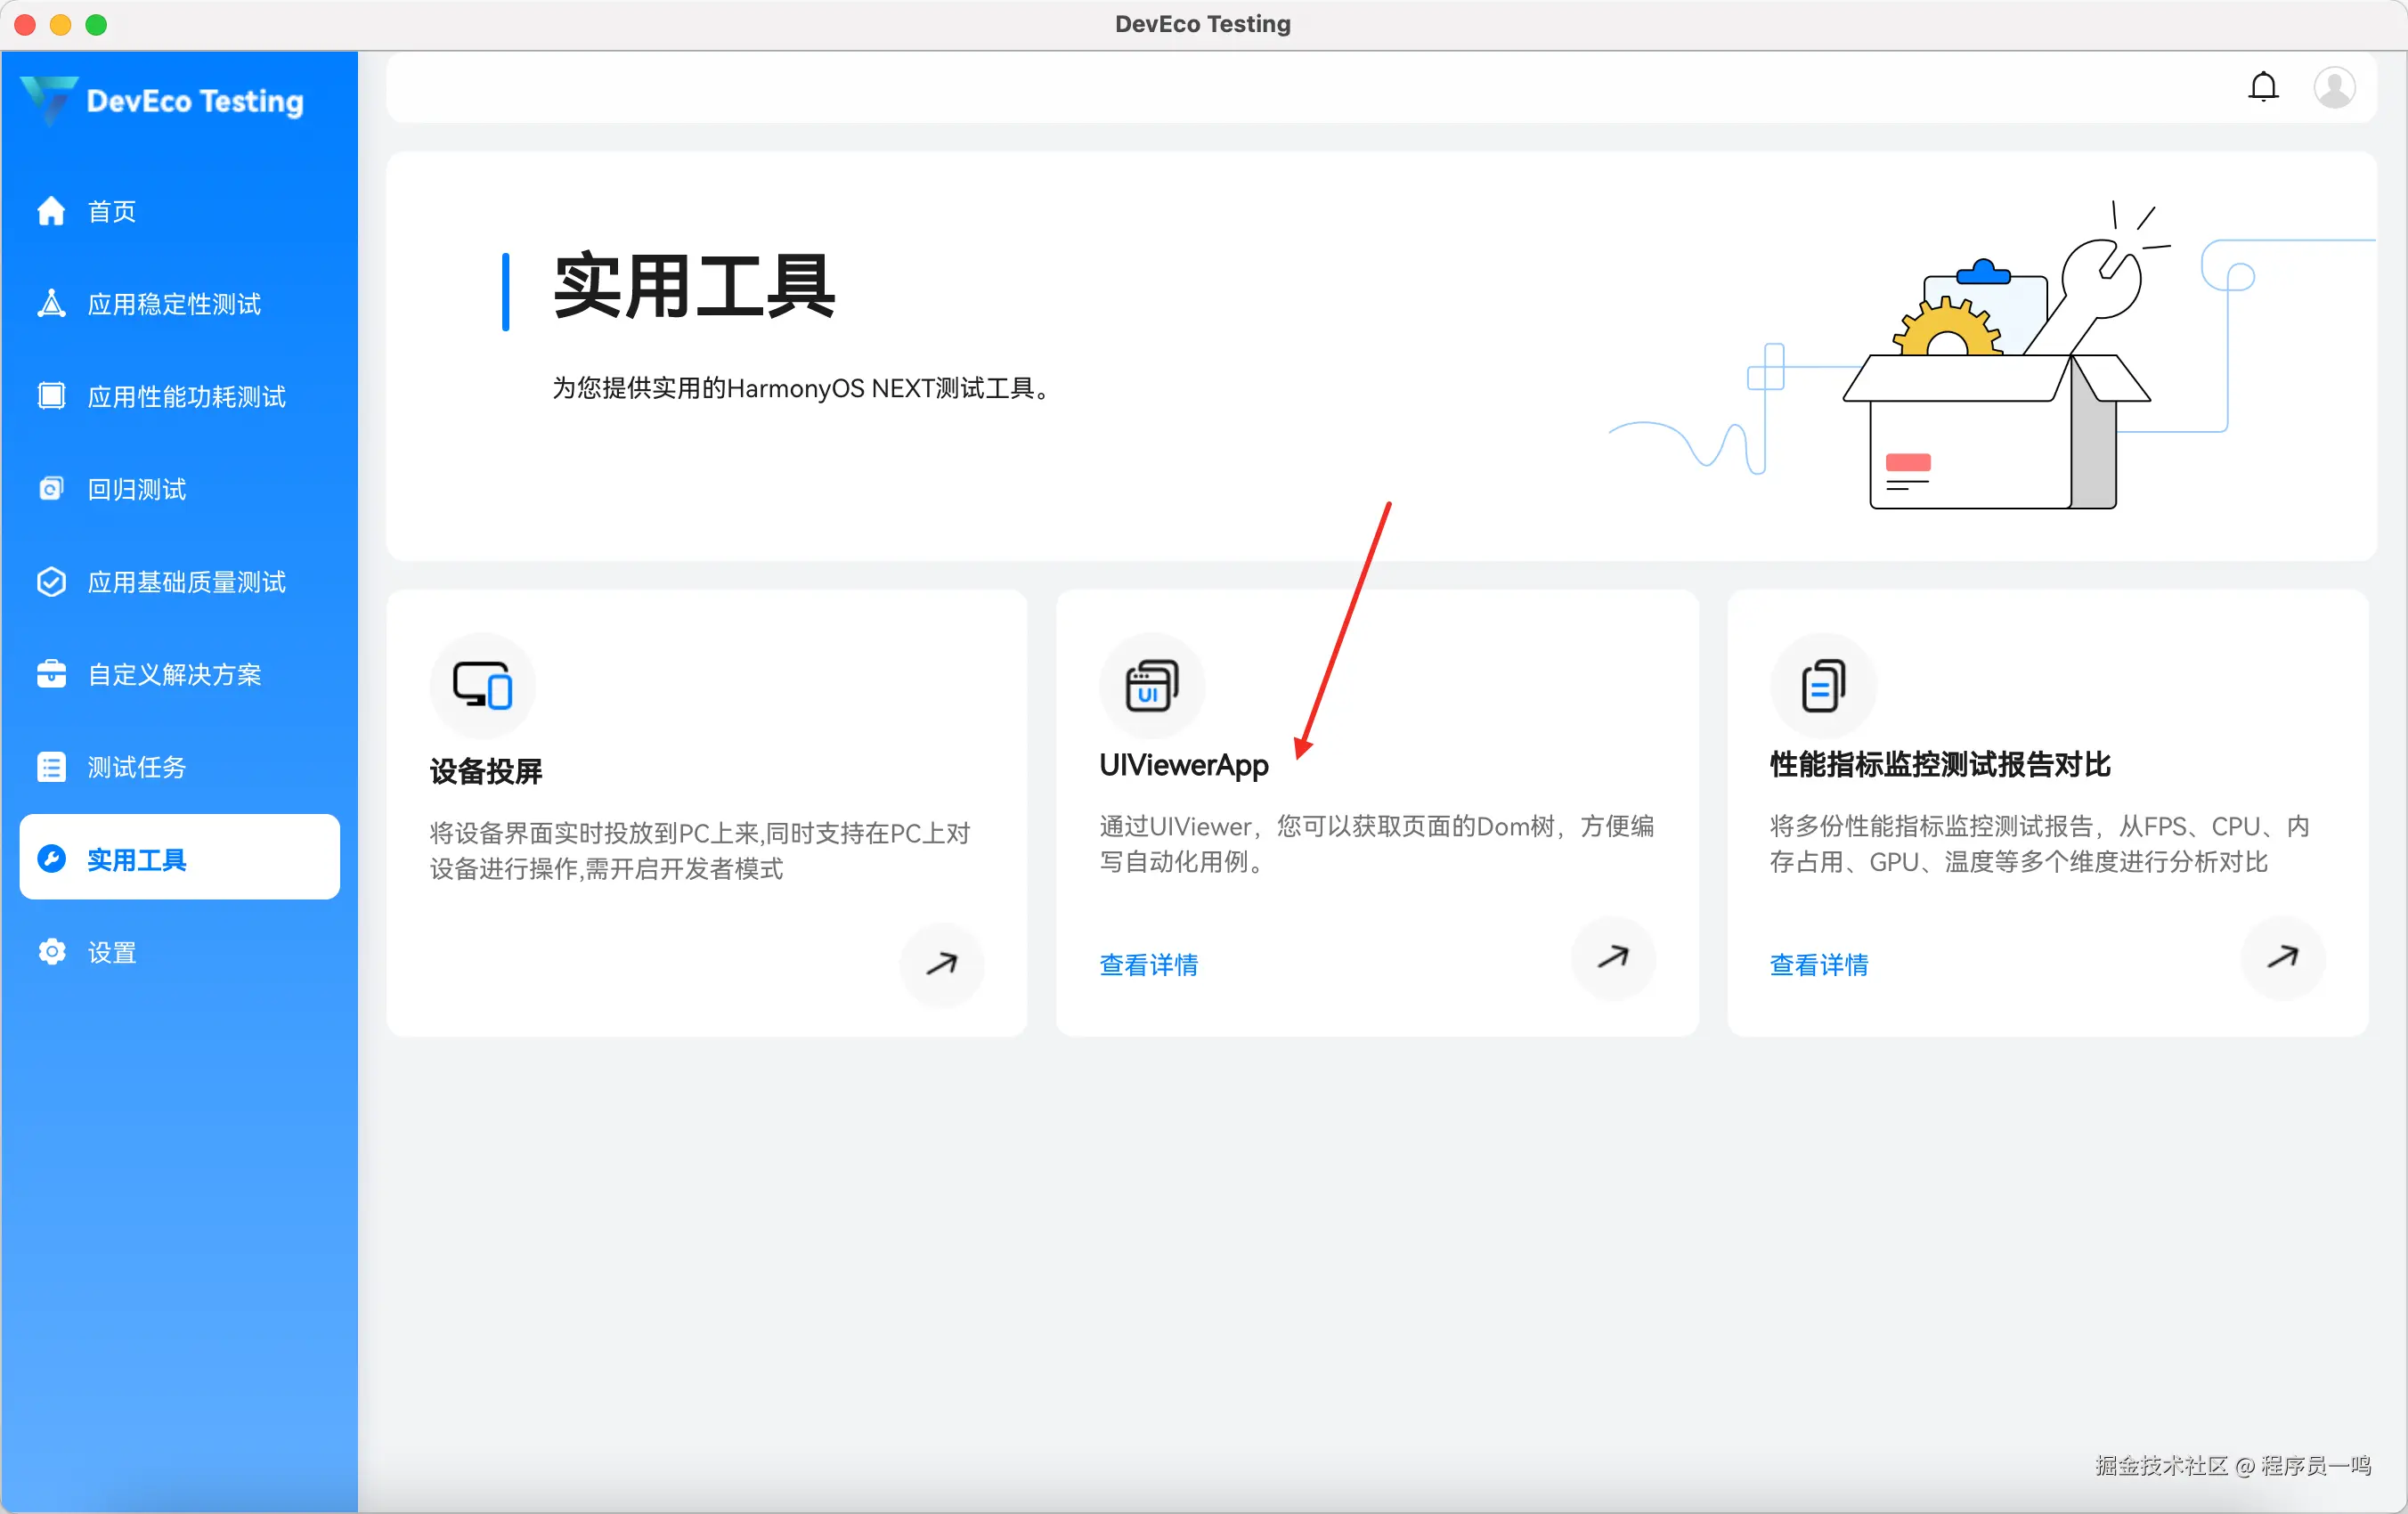Open 应用稳定性测试 from the sidebar
2408x1514 pixels.
[x=174, y=304]
